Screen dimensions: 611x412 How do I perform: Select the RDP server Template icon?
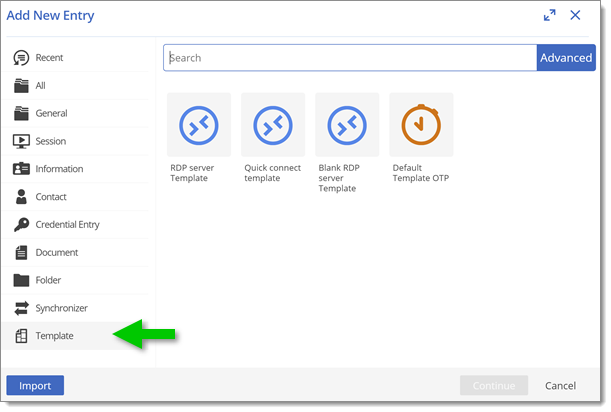(199, 125)
